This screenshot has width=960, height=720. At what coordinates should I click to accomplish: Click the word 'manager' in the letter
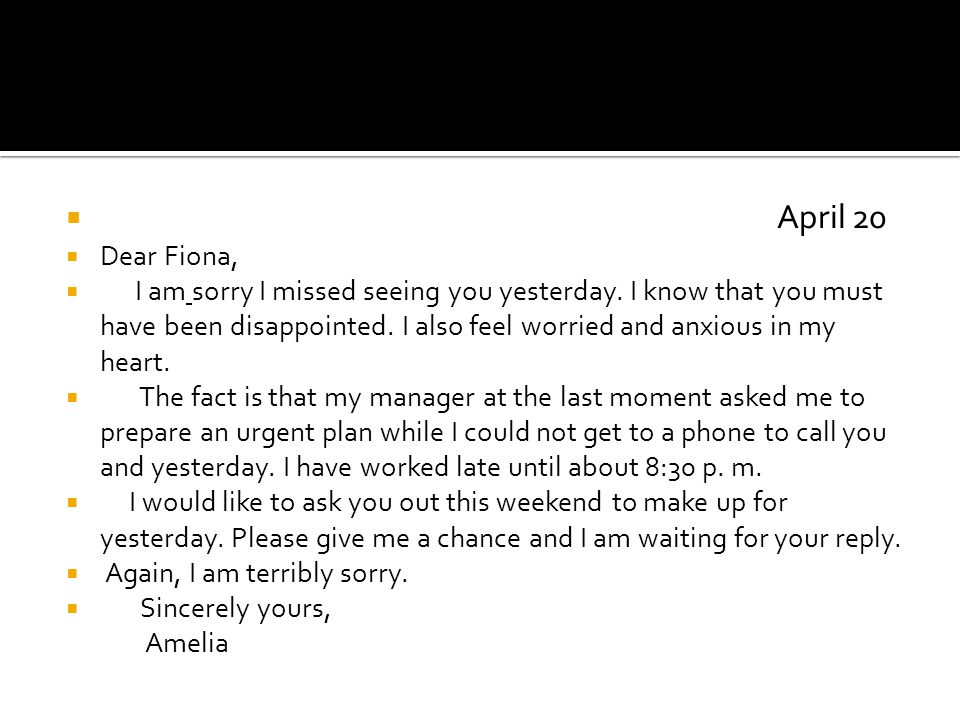(422, 399)
